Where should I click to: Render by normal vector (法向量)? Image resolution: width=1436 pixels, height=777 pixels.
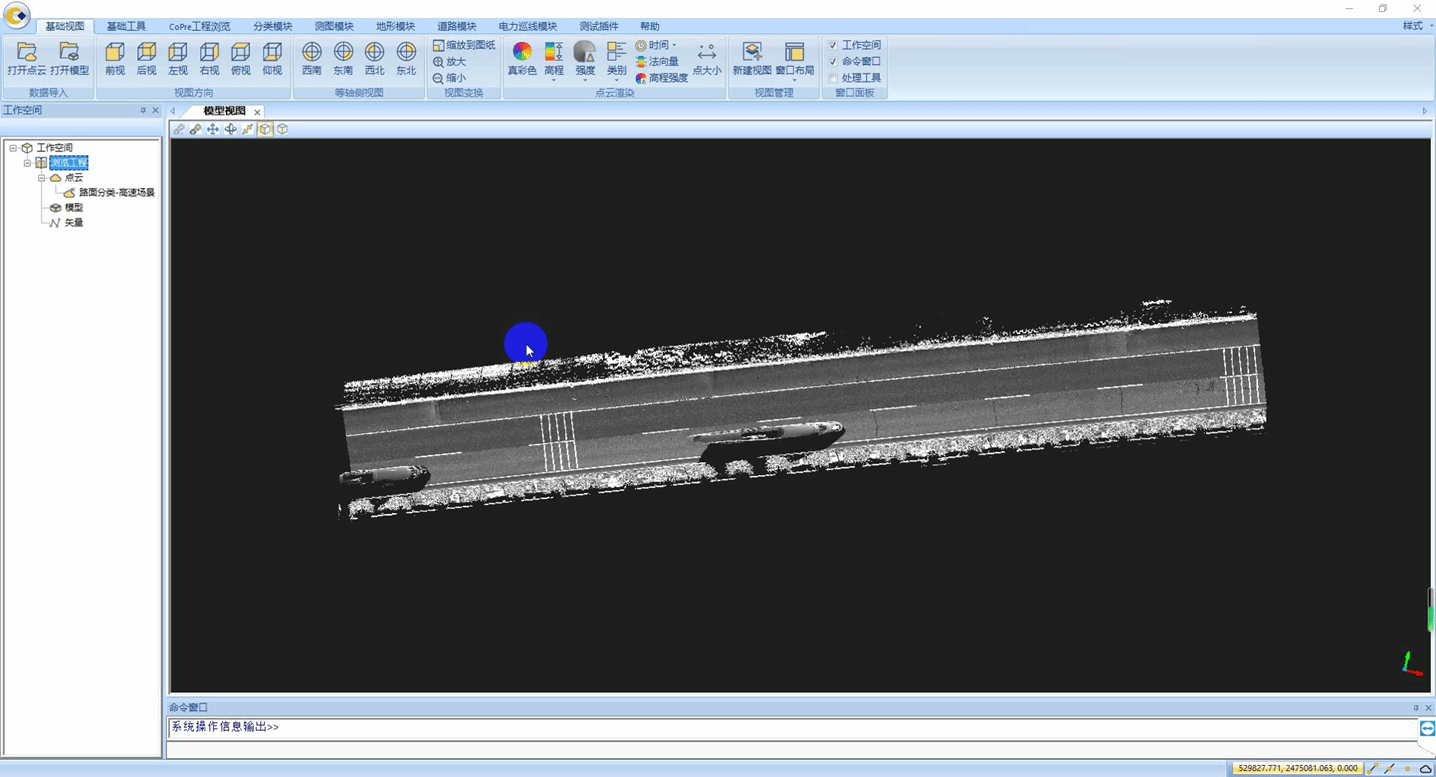pyautogui.click(x=657, y=61)
